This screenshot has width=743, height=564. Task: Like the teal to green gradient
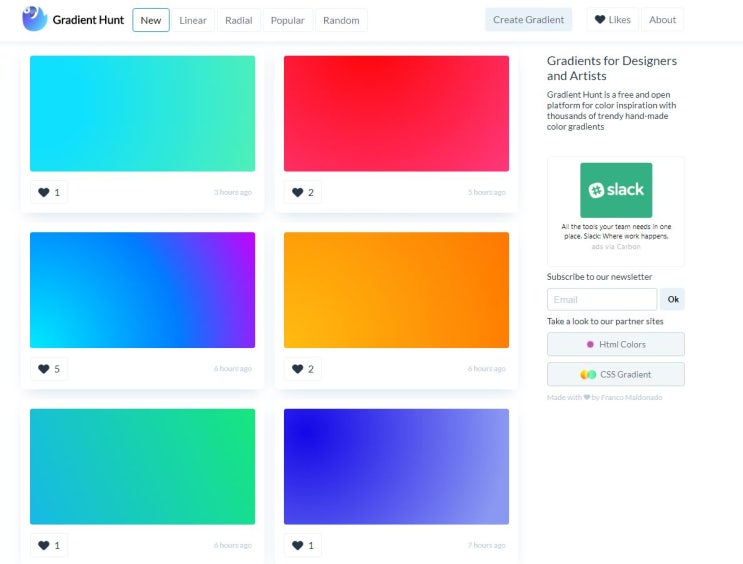[x=49, y=546]
